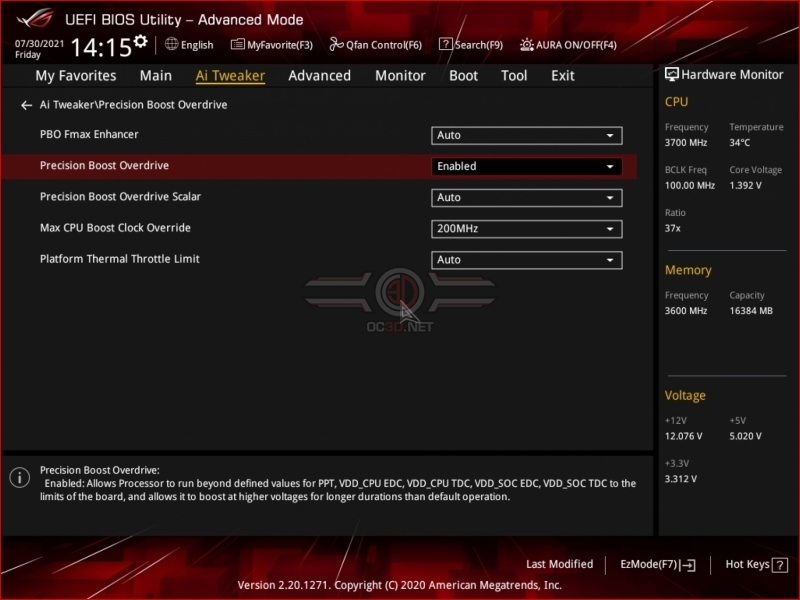The image size is (800, 600).
Task: Click the settings gear beside the clock
Action: pyautogui.click(x=140, y=41)
